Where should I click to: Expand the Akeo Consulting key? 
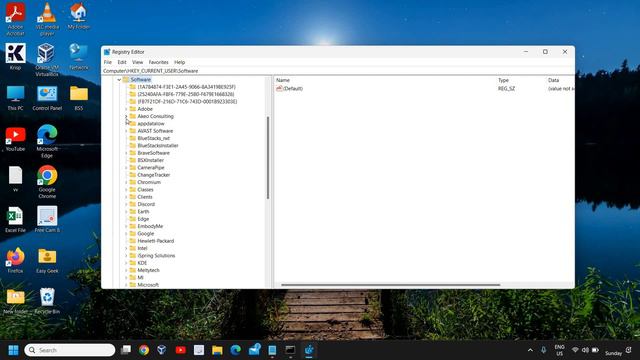[126, 116]
